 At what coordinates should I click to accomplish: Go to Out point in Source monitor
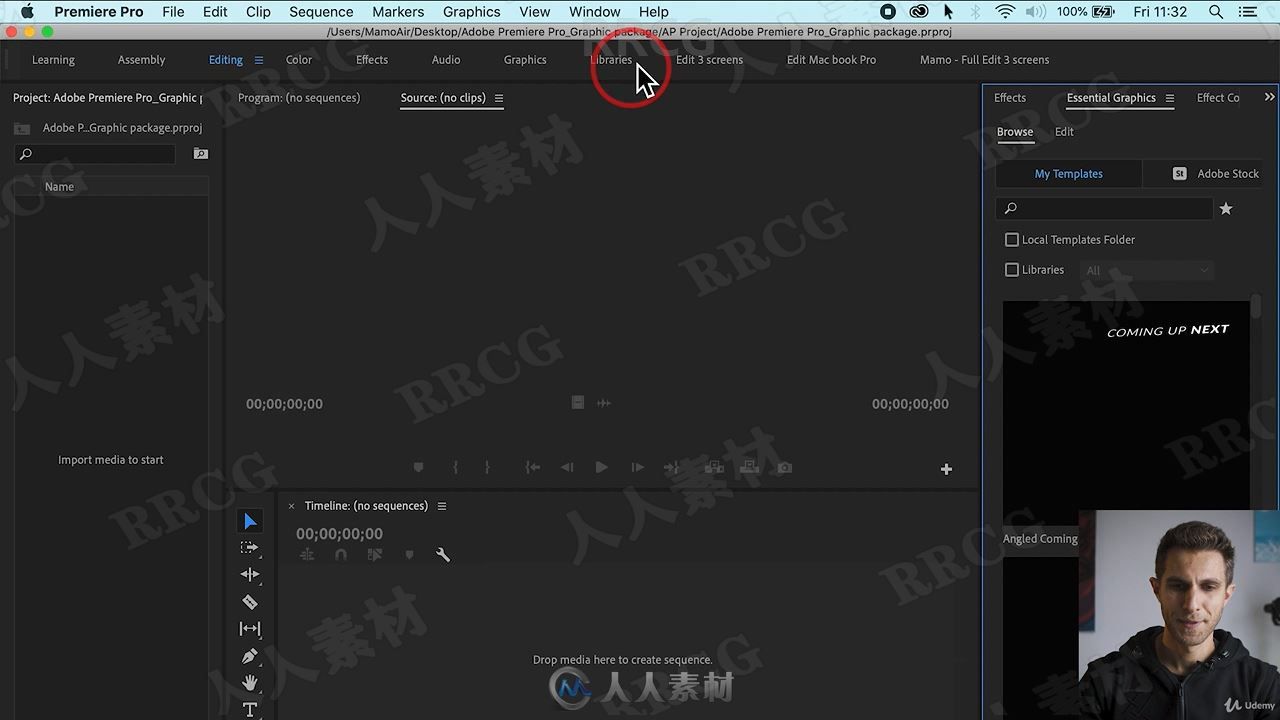pyautogui.click(x=671, y=467)
